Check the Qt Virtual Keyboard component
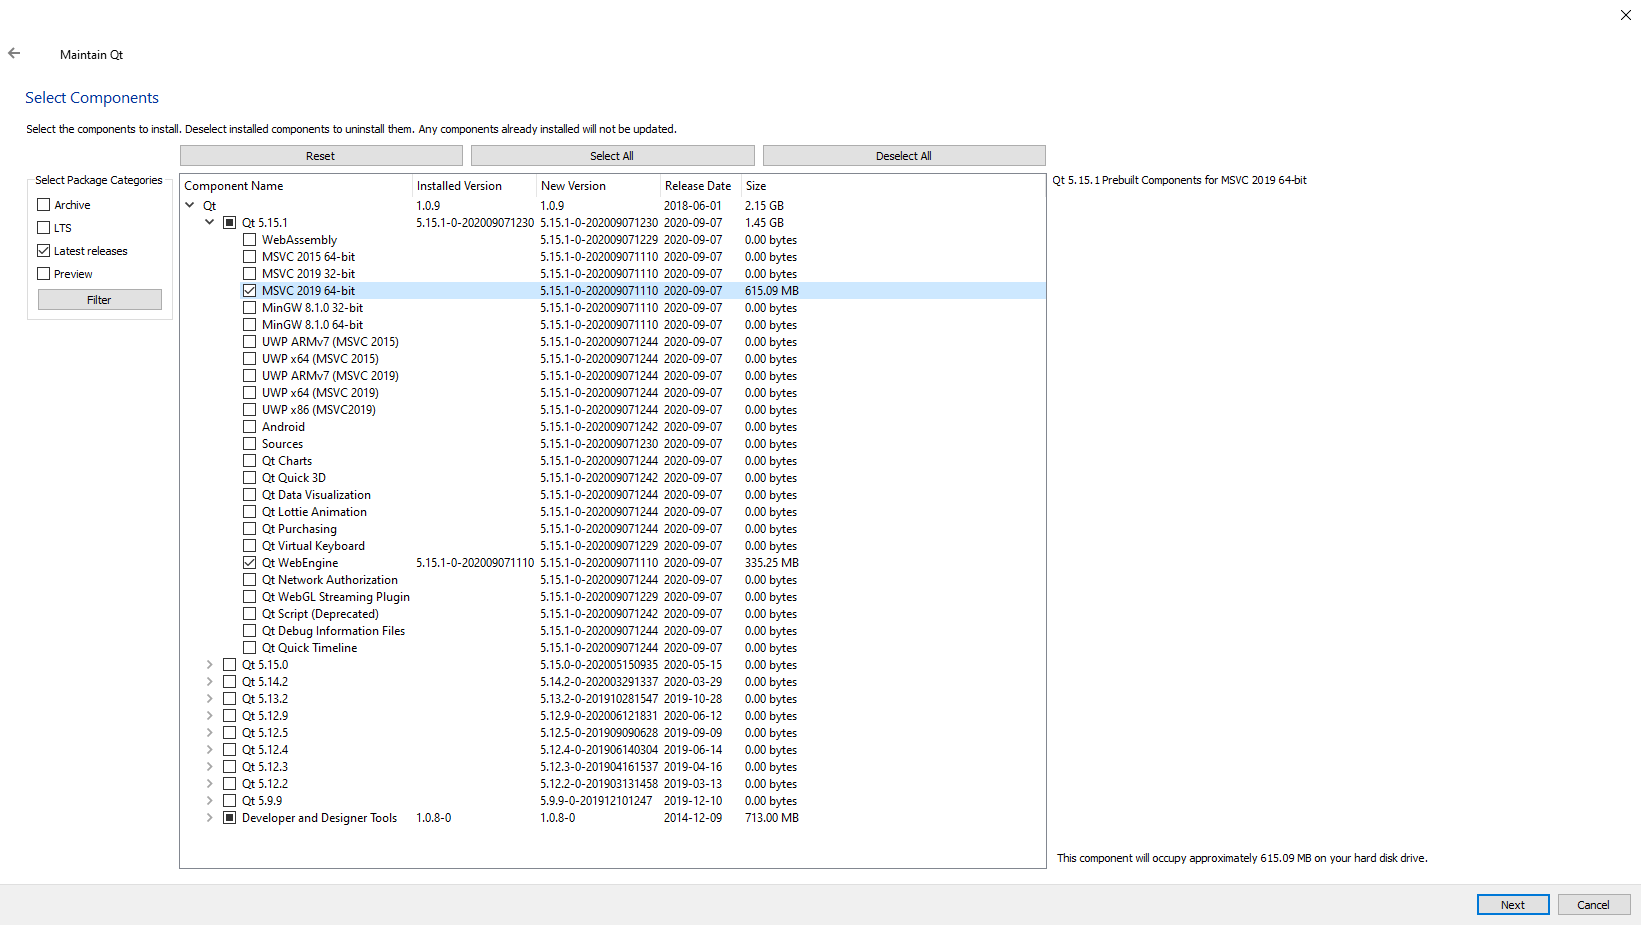The width and height of the screenshot is (1641, 925). (250, 545)
